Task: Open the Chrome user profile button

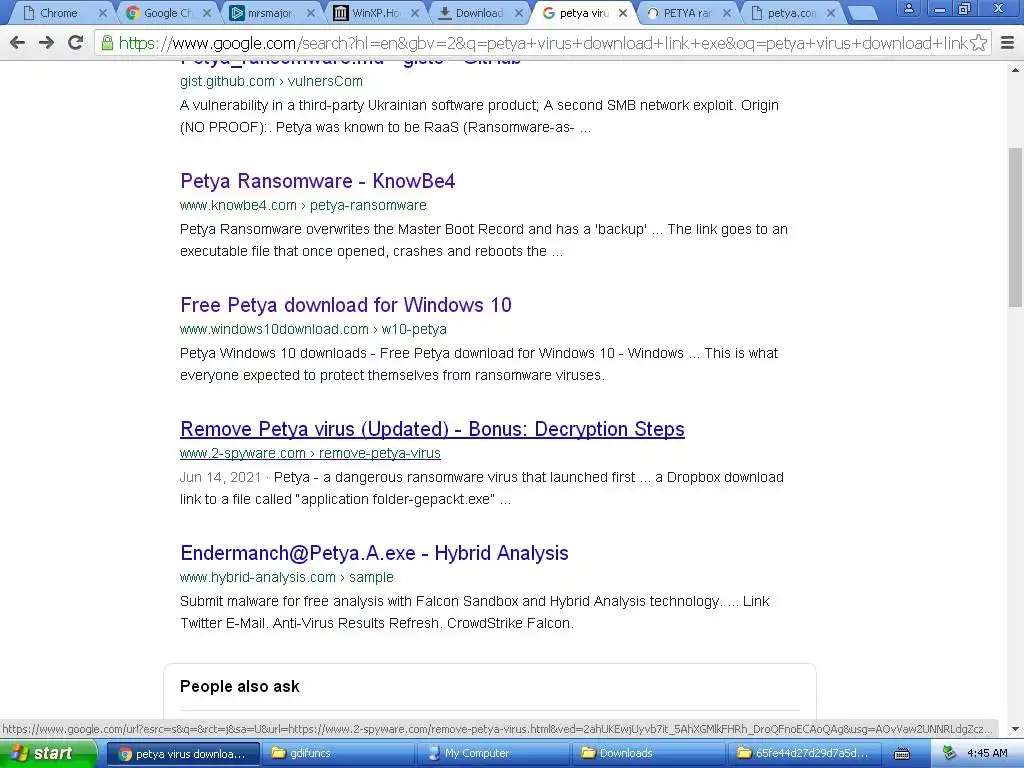Action: coord(908,8)
